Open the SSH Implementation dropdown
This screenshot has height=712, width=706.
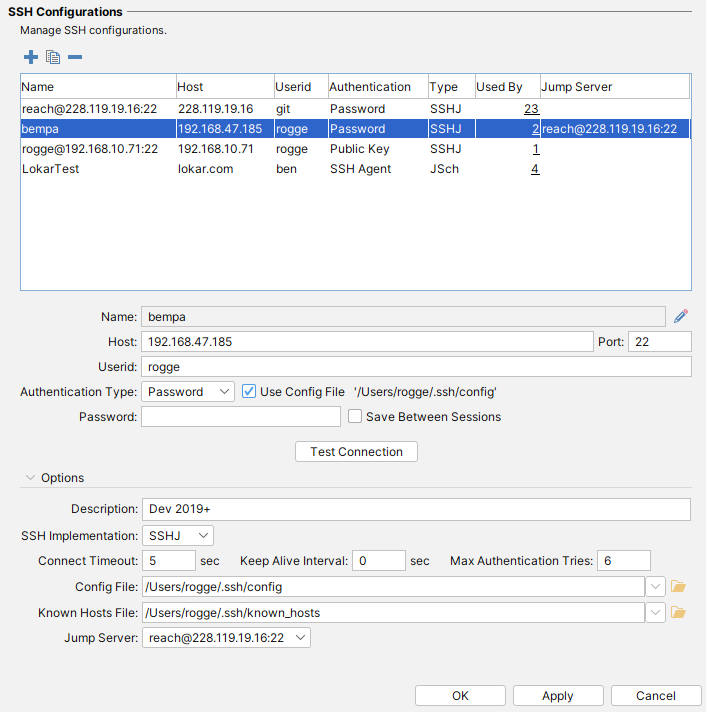pos(178,536)
